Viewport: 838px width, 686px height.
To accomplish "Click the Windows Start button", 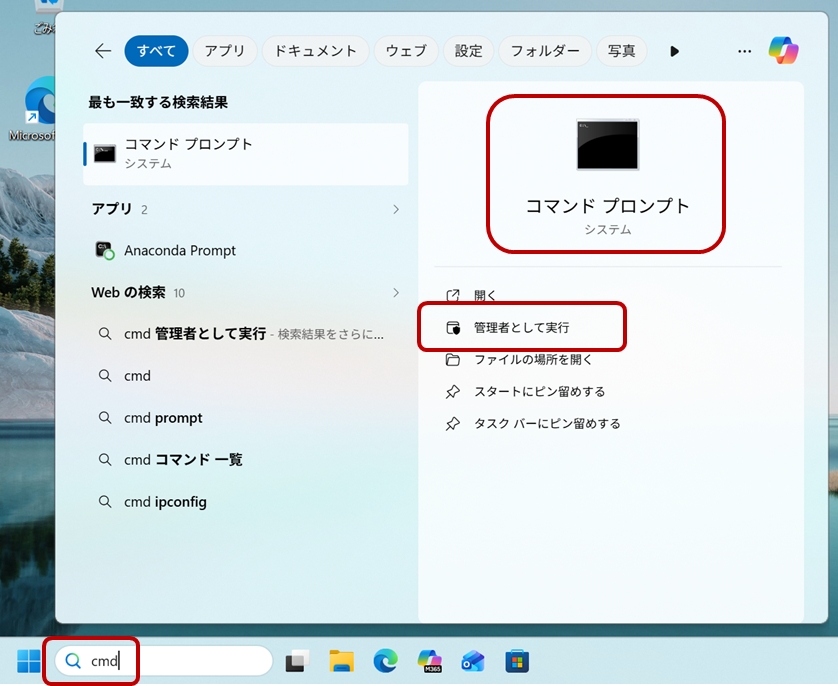I will click(x=28, y=661).
